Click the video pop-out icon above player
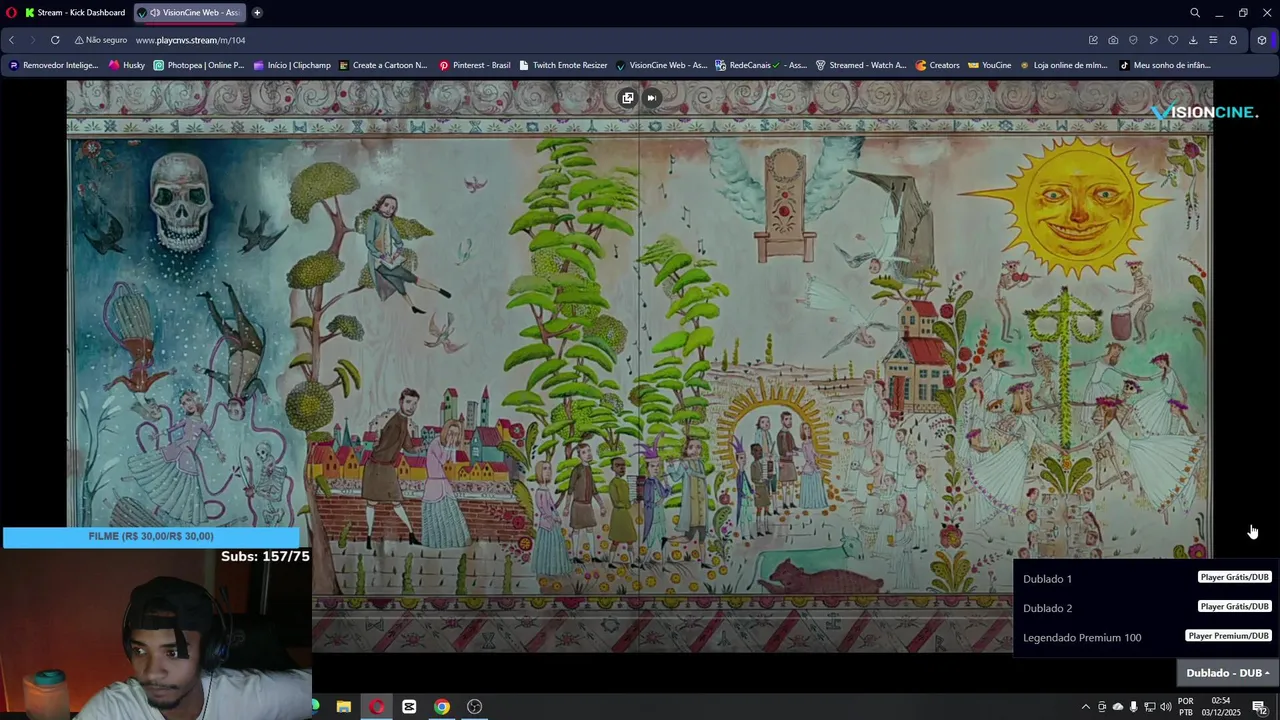 [627, 98]
